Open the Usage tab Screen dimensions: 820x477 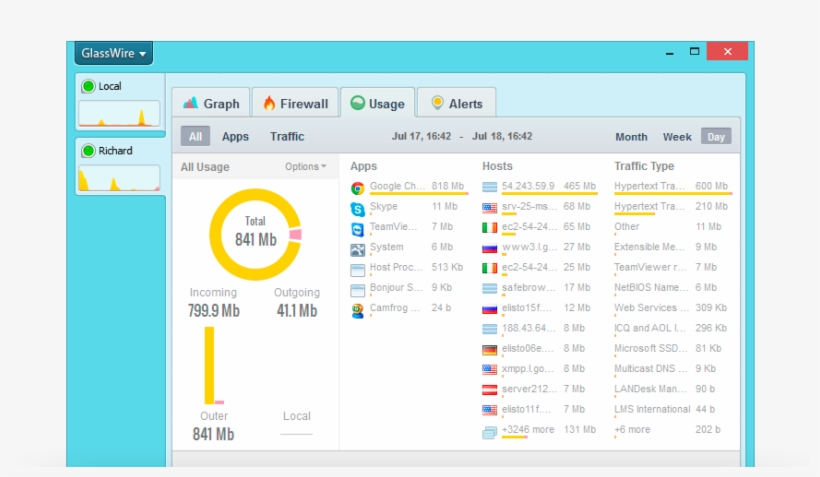(378, 104)
